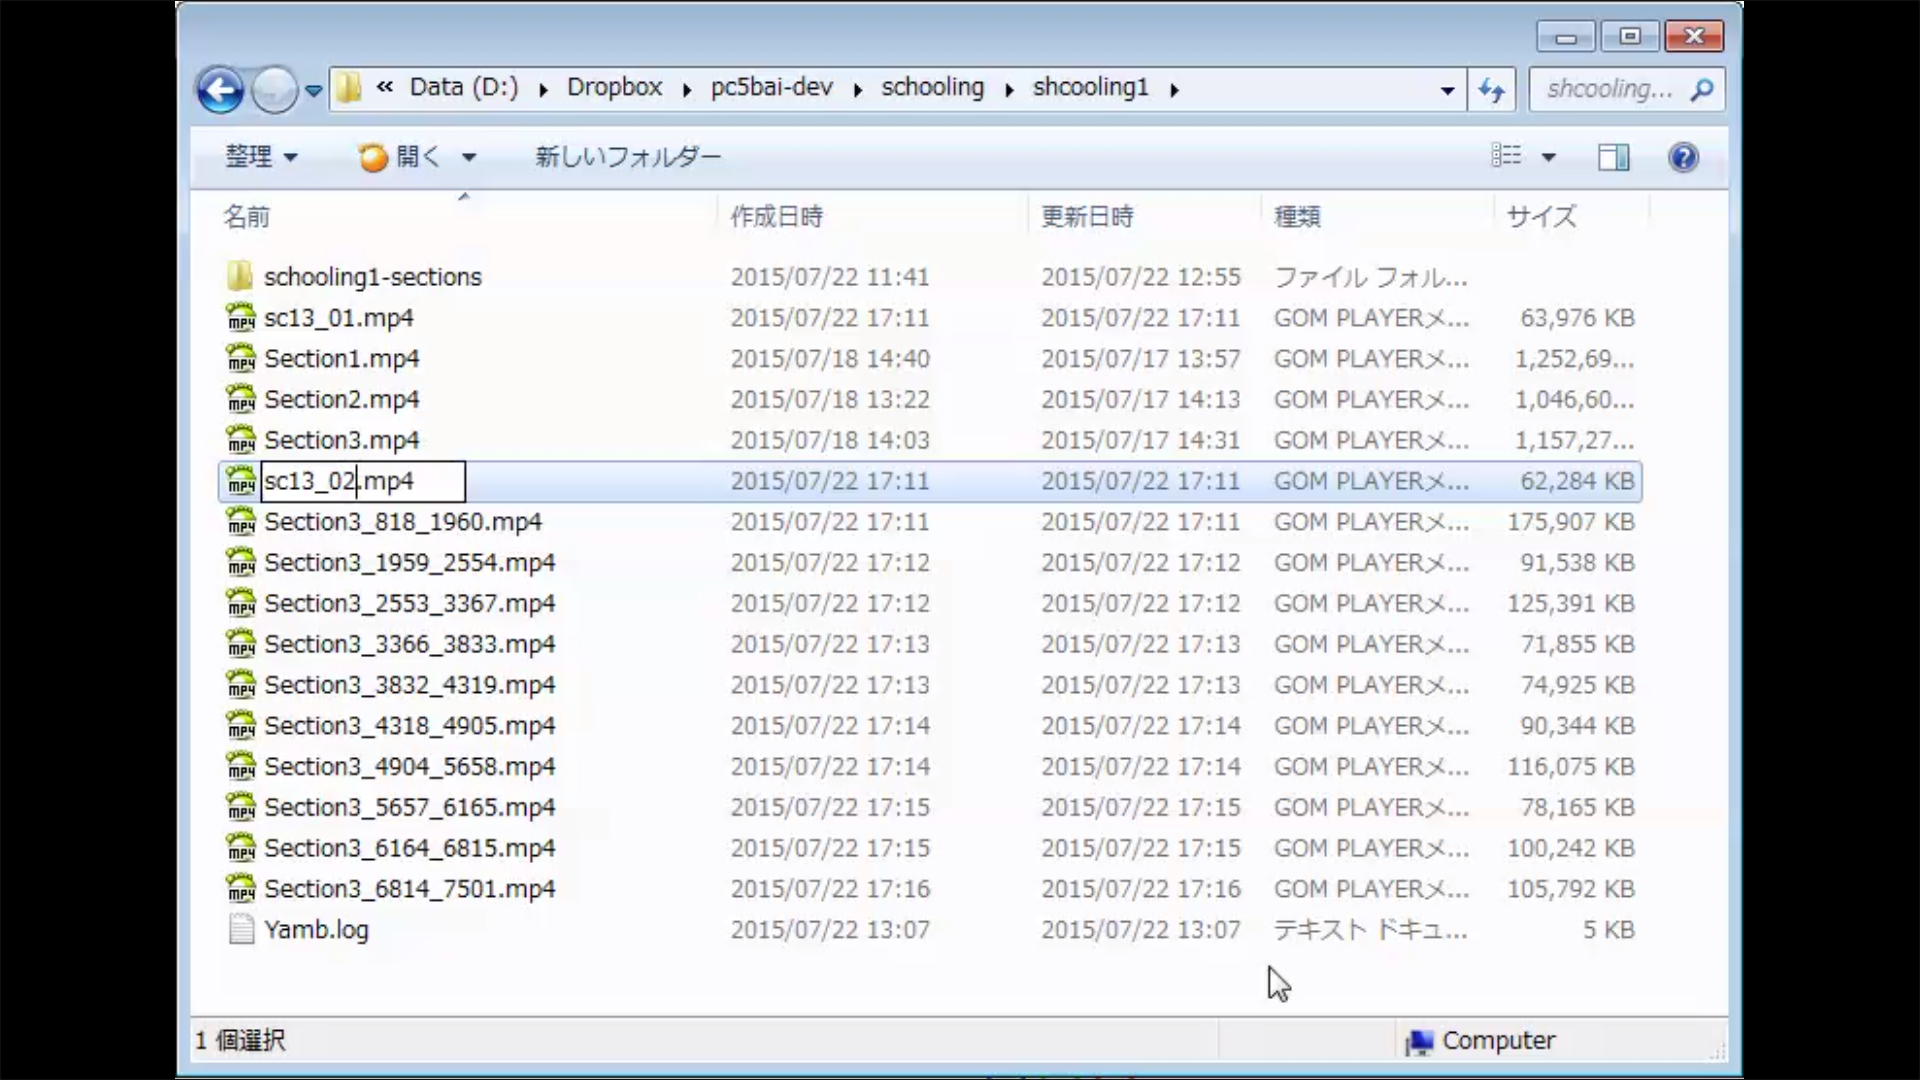The width and height of the screenshot is (1920, 1080).
Task: Click the mp4 icon of Section1.mp4
Action: coord(241,358)
